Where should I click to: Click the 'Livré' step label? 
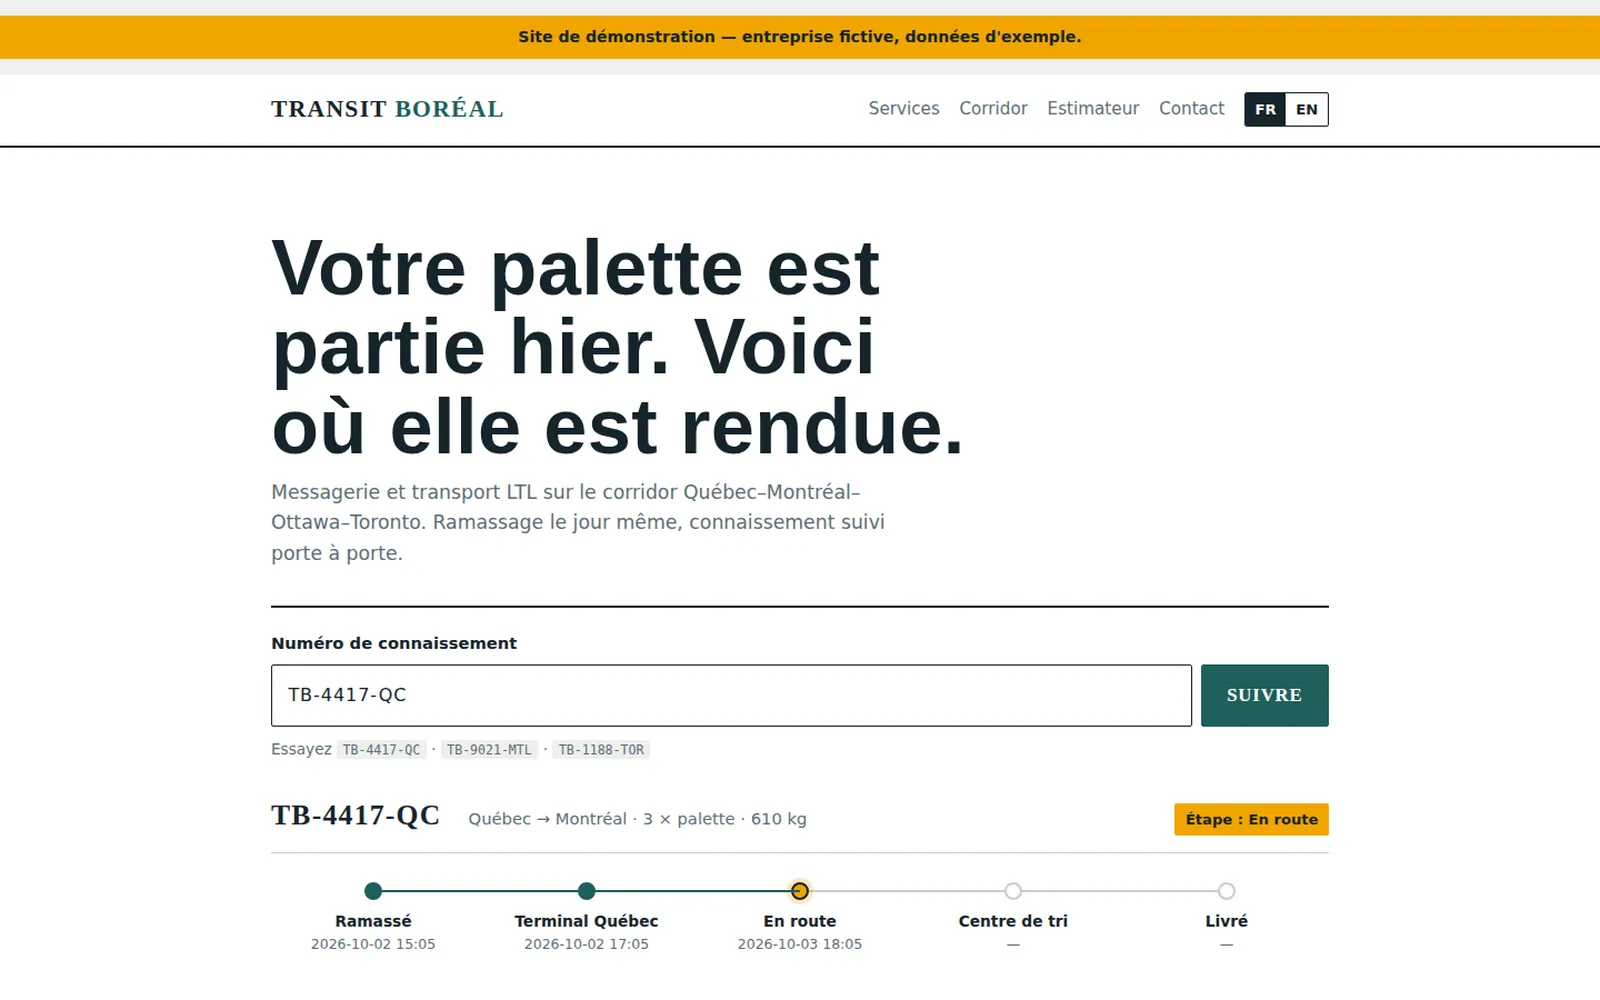click(1227, 921)
